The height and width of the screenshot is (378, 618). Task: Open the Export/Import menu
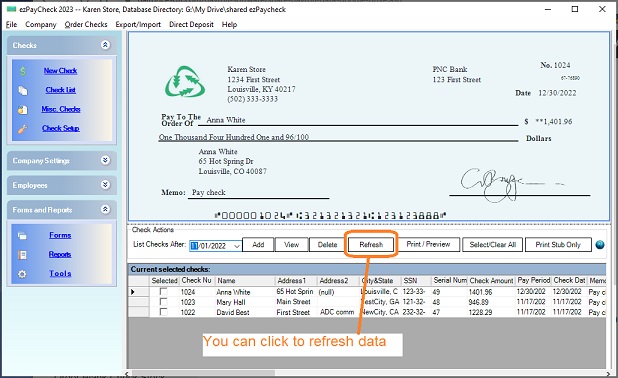pyautogui.click(x=138, y=24)
